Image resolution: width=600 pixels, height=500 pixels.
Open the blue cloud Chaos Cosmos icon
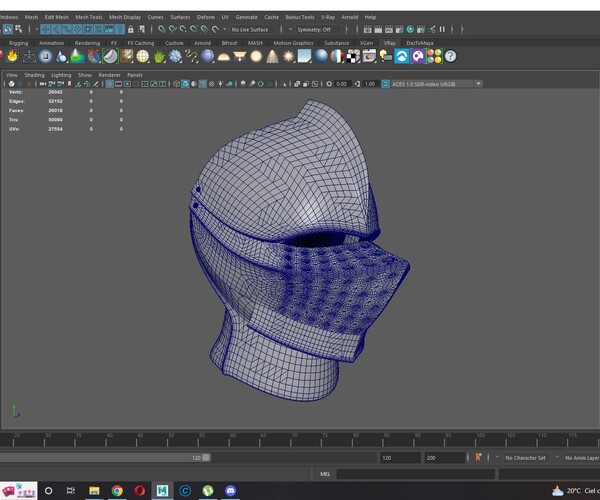click(x=402, y=56)
